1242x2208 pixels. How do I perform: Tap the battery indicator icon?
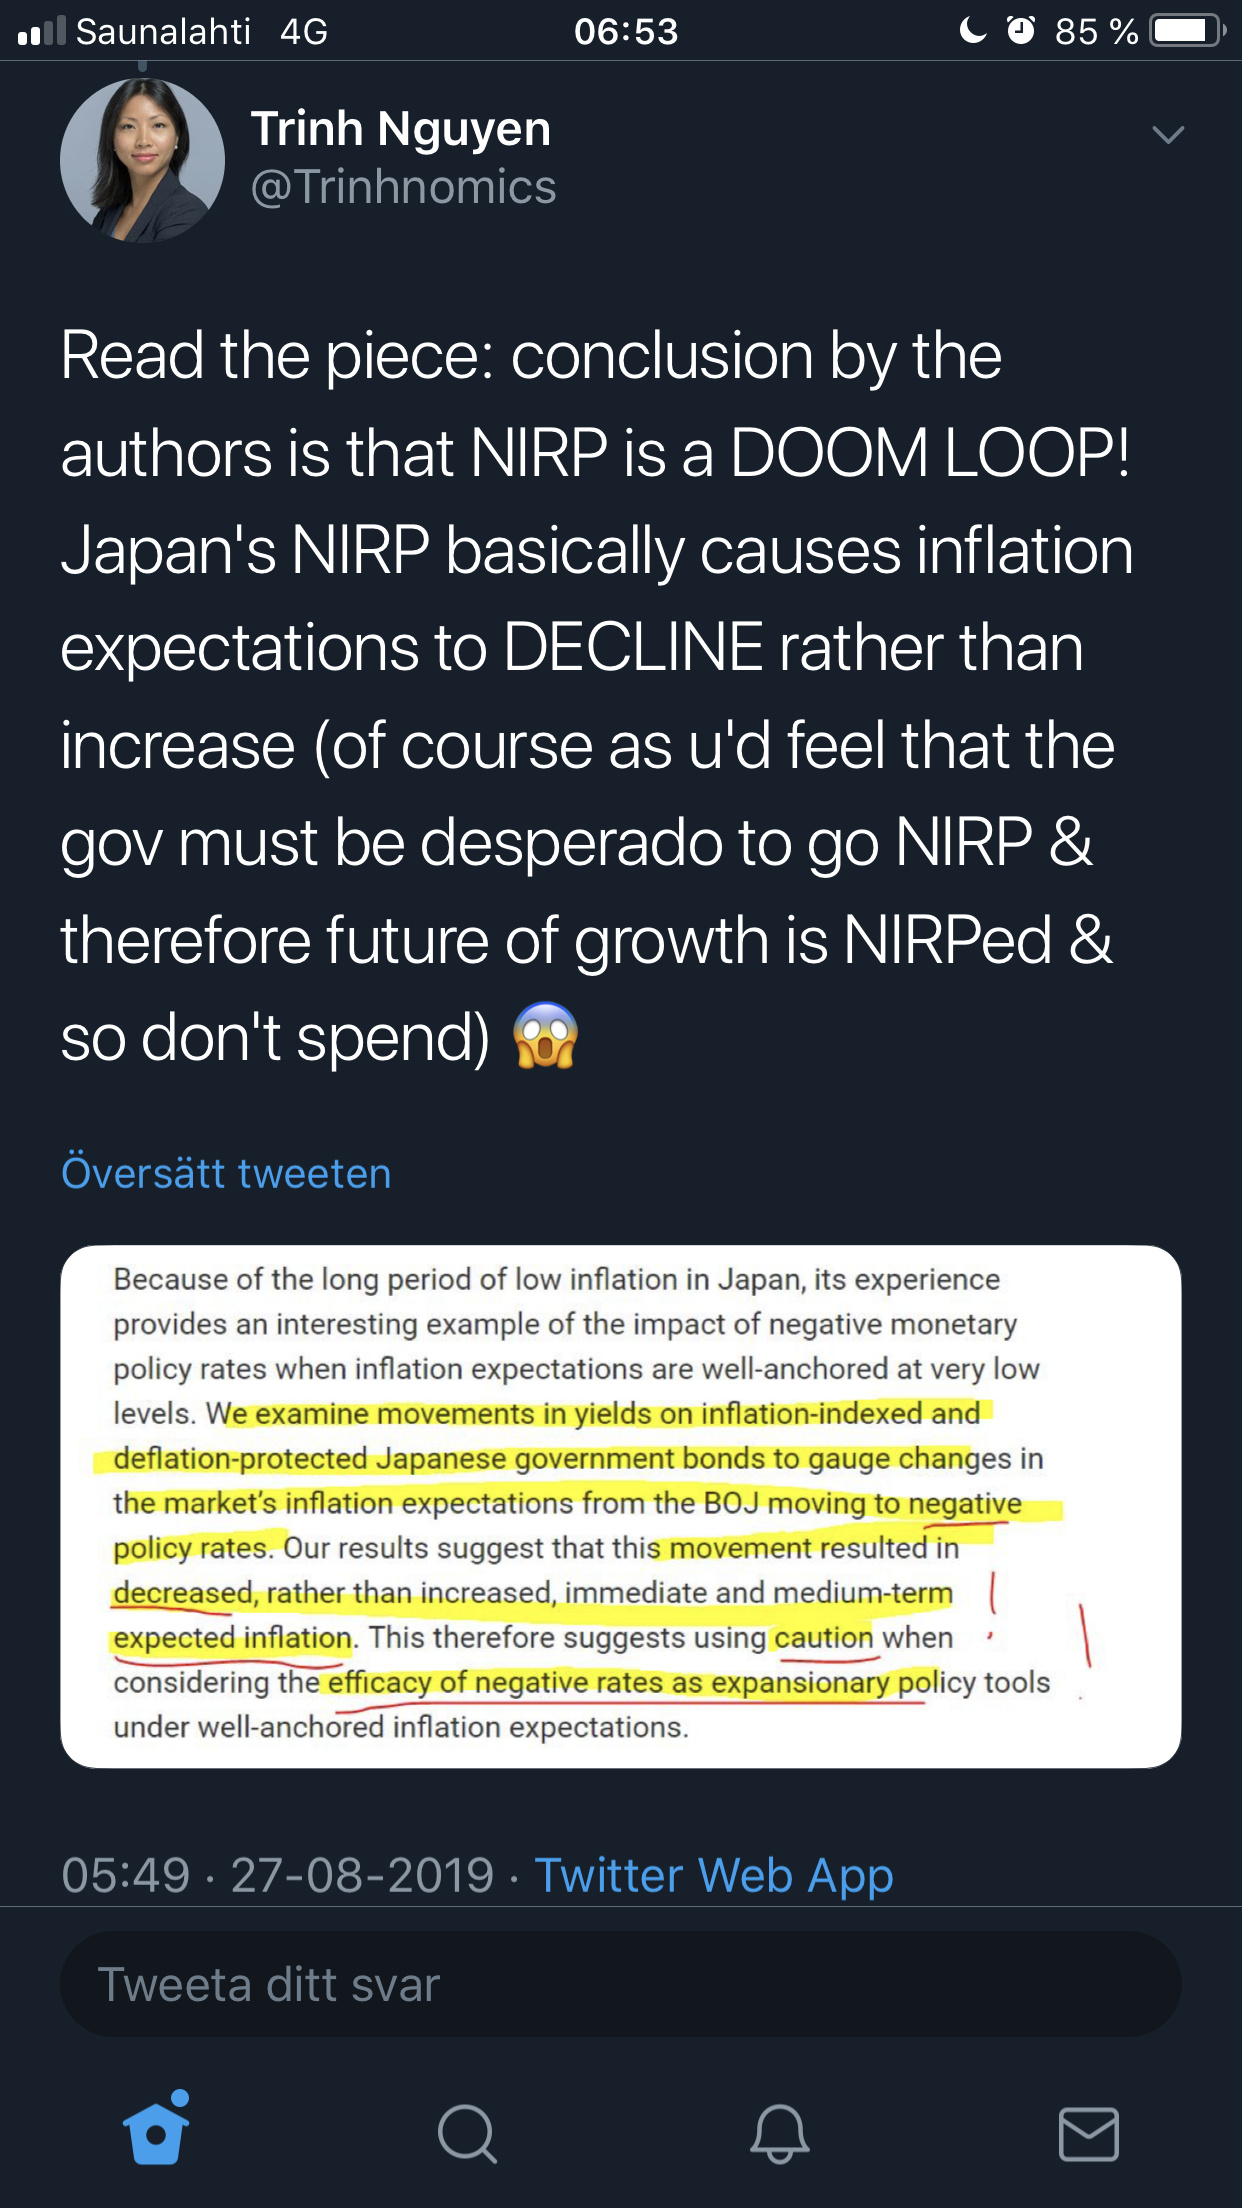(x=1187, y=31)
